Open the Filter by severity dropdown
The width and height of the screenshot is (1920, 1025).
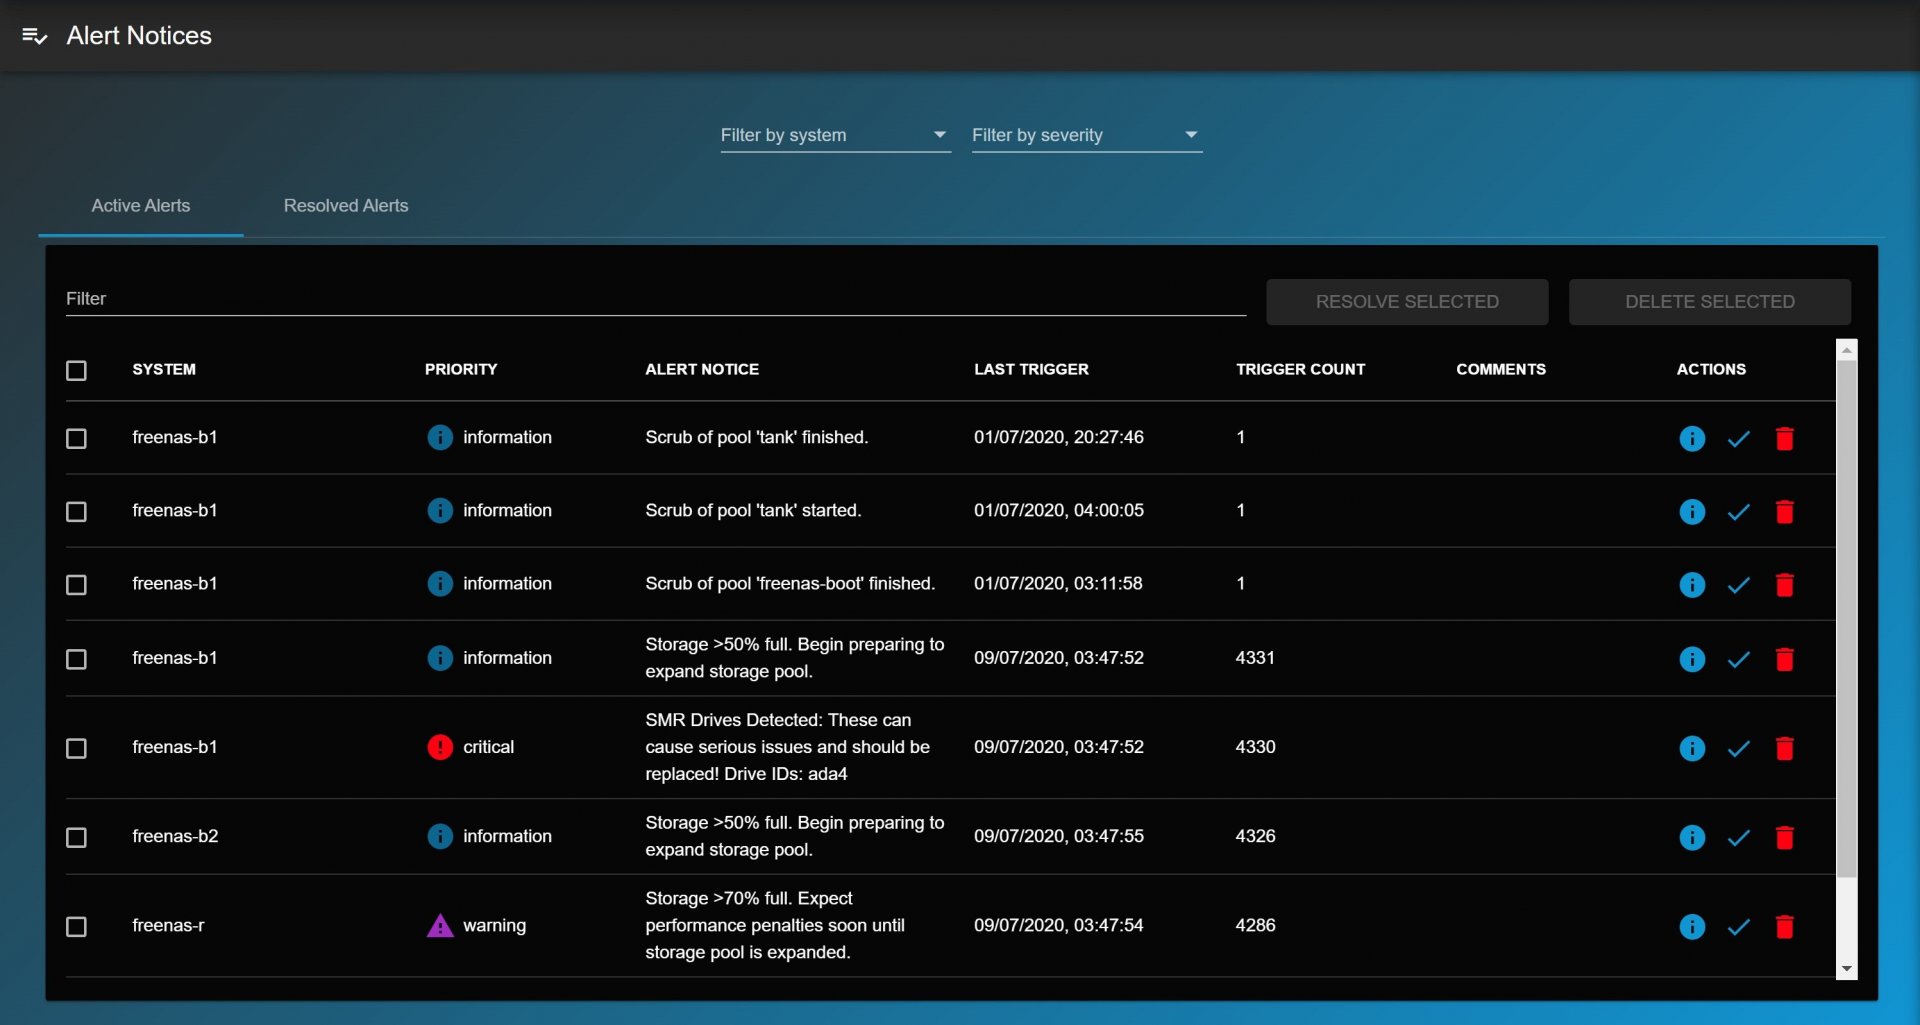pos(1087,135)
